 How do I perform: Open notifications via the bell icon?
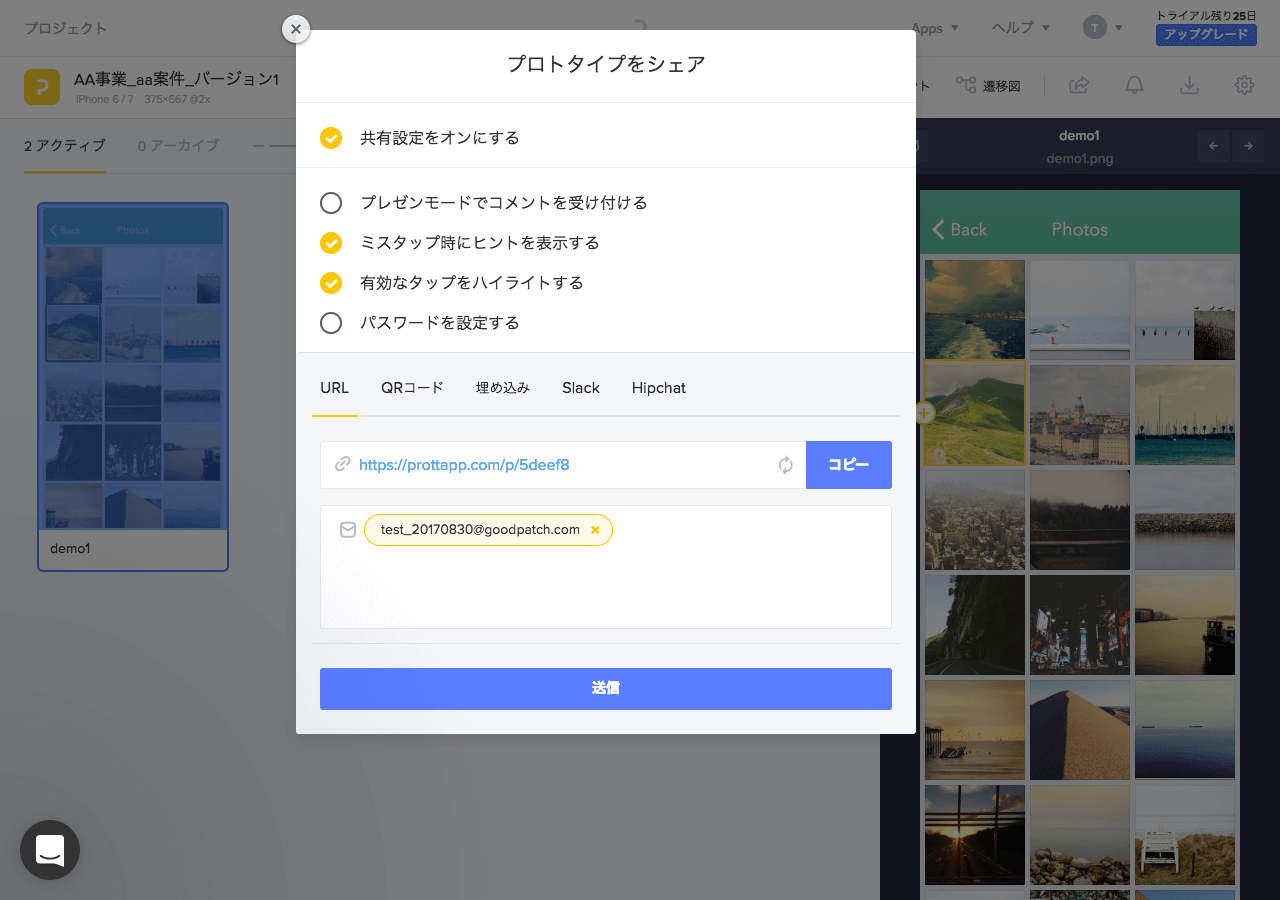[1134, 86]
